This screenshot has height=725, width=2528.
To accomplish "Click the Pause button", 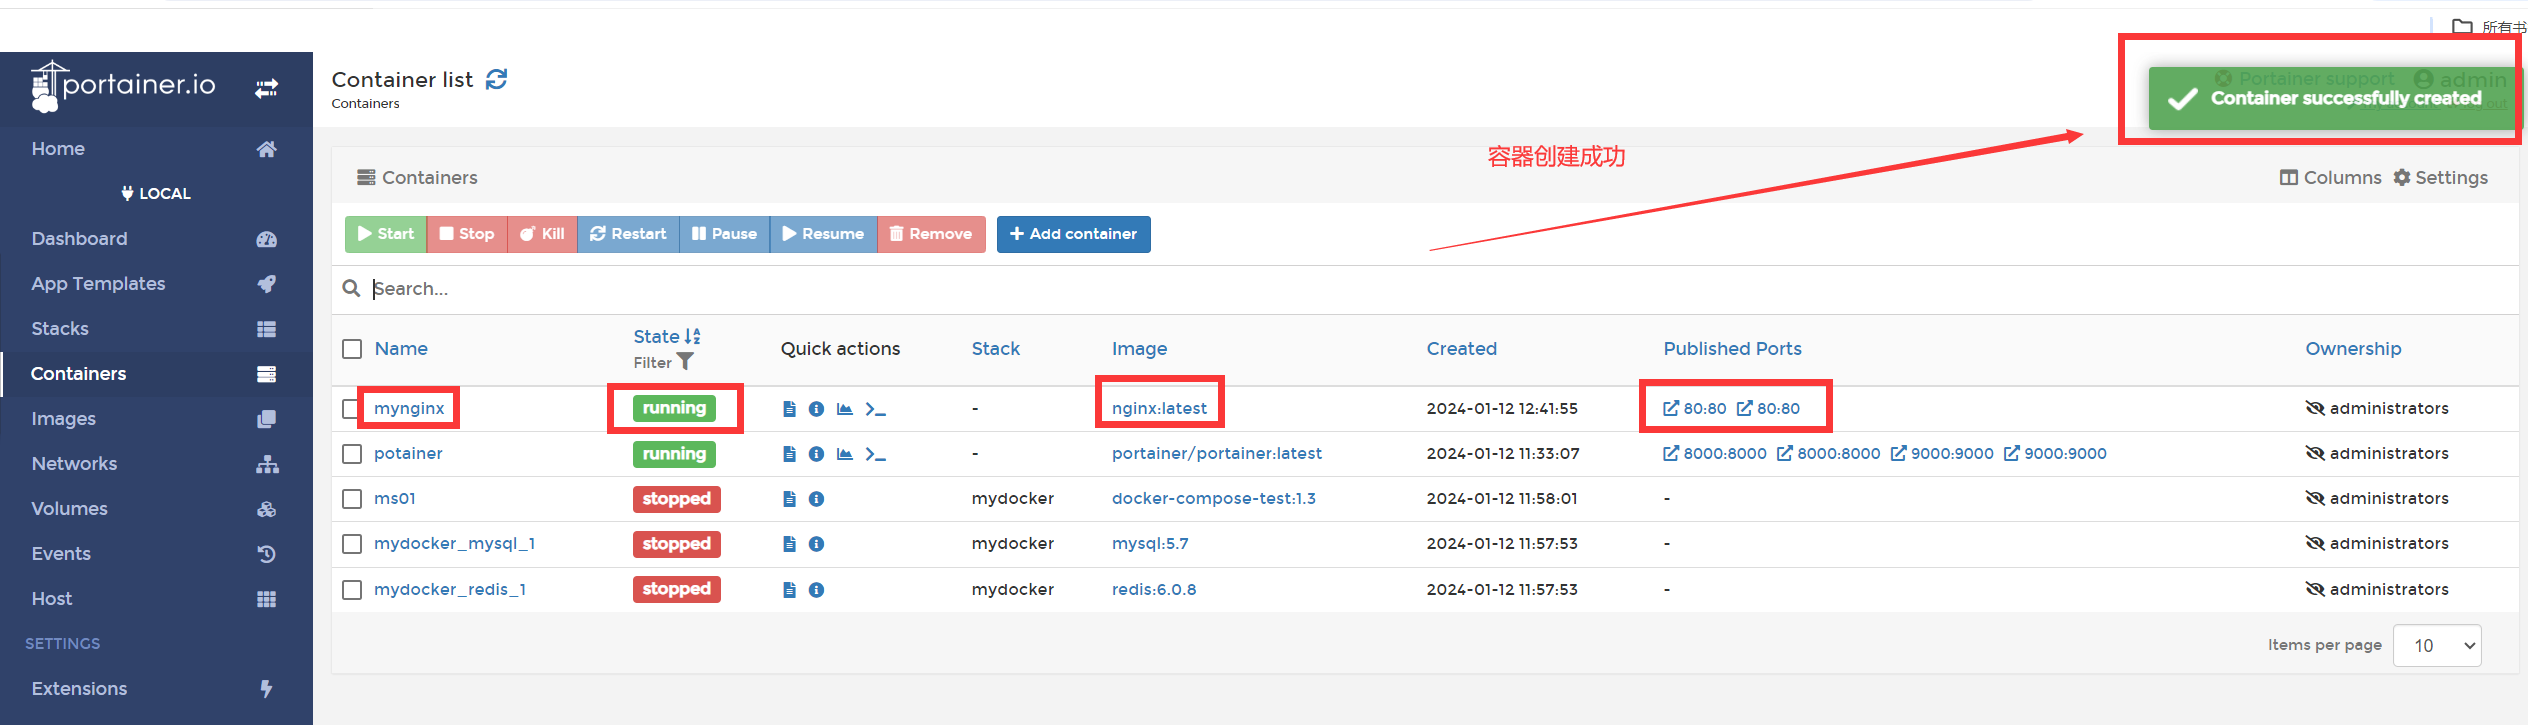I will pyautogui.click(x=725, y=234).
